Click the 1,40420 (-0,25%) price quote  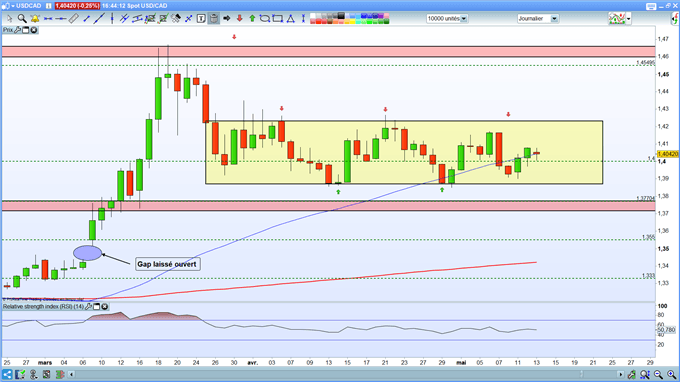coord(77,6)
